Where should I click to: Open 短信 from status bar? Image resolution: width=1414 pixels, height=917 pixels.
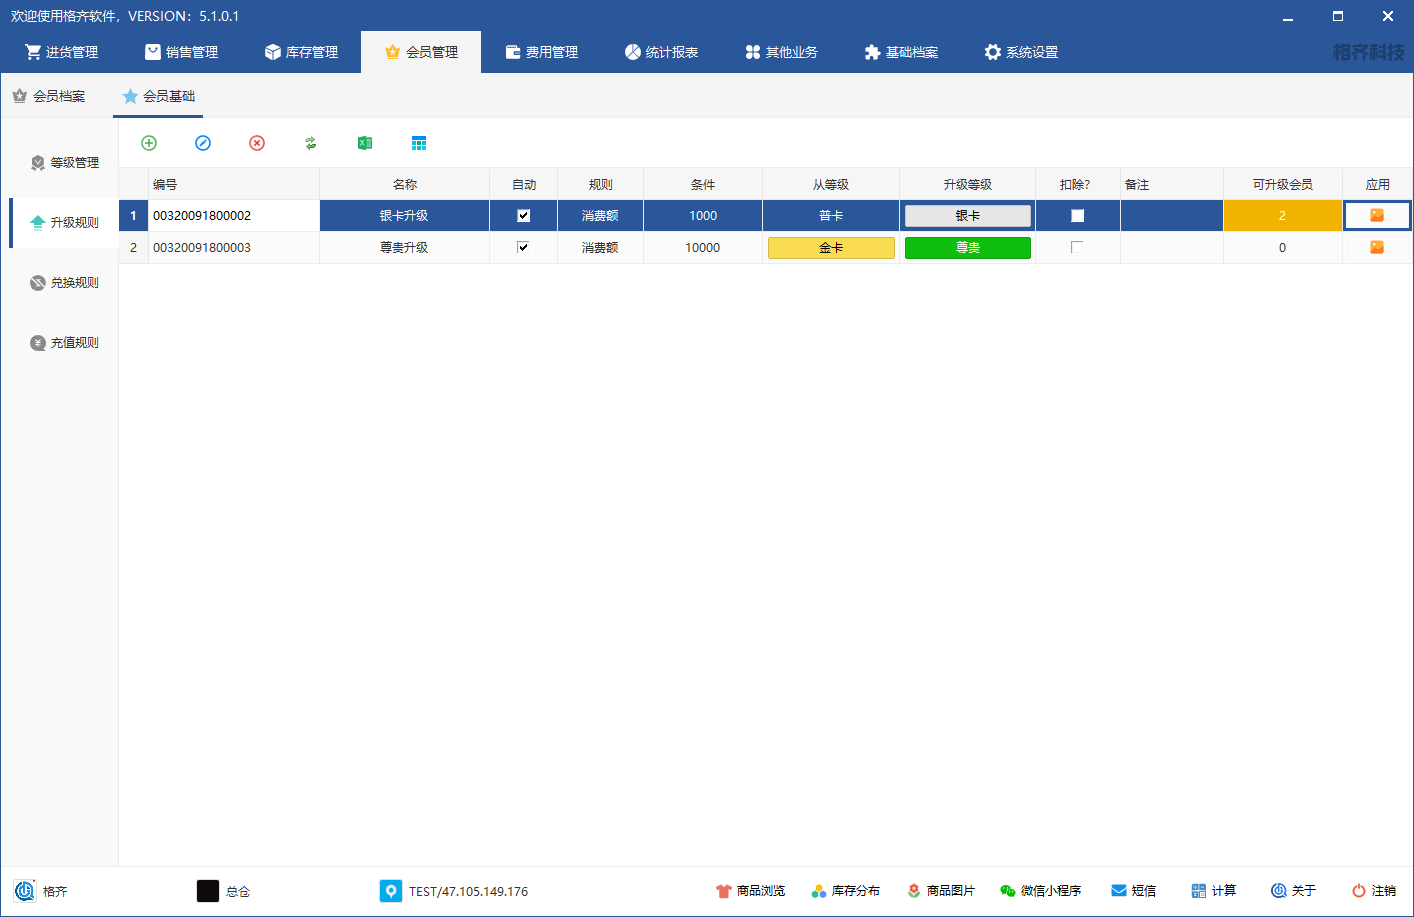pyautogui.click(x=1134, y=891)
